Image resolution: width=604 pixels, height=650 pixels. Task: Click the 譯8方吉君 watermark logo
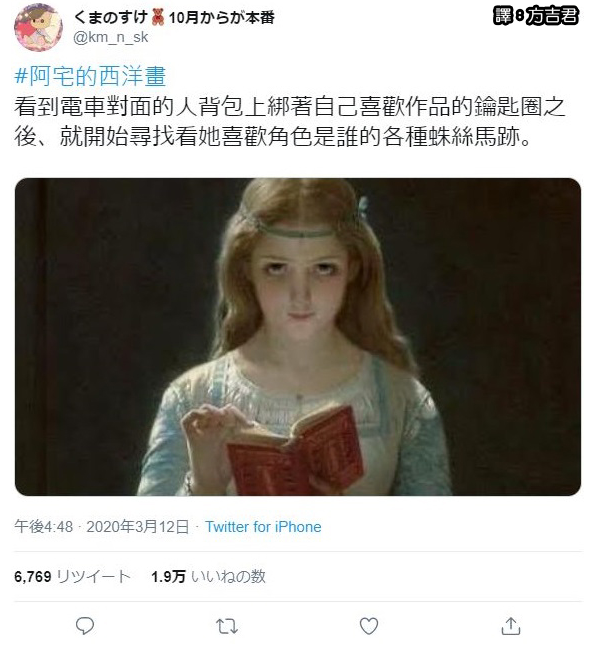(536, 16)
